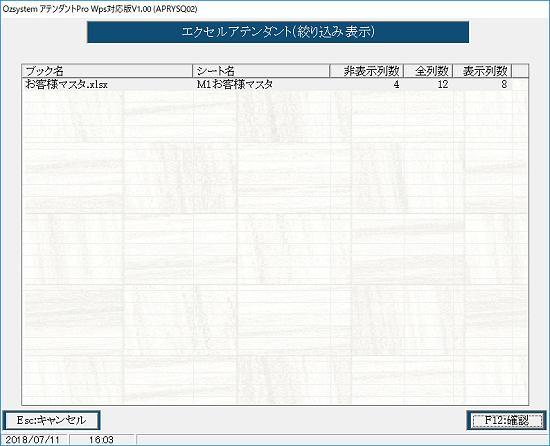550x446 pixels.
Task: Click the 16:03 time in status bar
Action: tap(101, 440)
